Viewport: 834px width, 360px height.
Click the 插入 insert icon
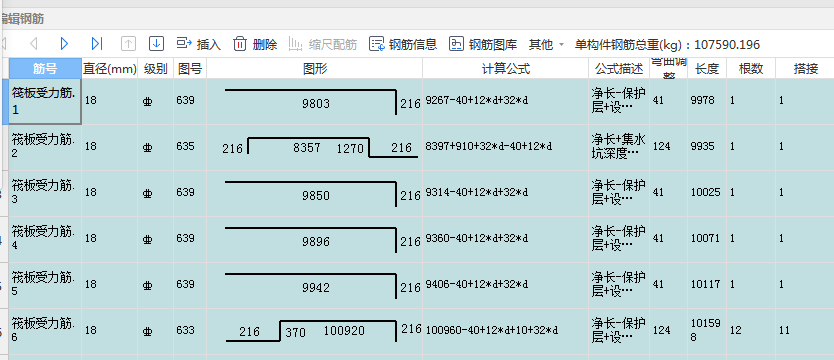[184, 44]
